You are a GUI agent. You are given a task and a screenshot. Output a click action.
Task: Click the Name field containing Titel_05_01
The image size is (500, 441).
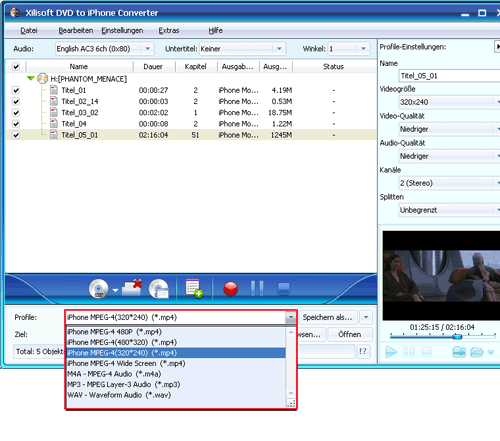point(449,76)
